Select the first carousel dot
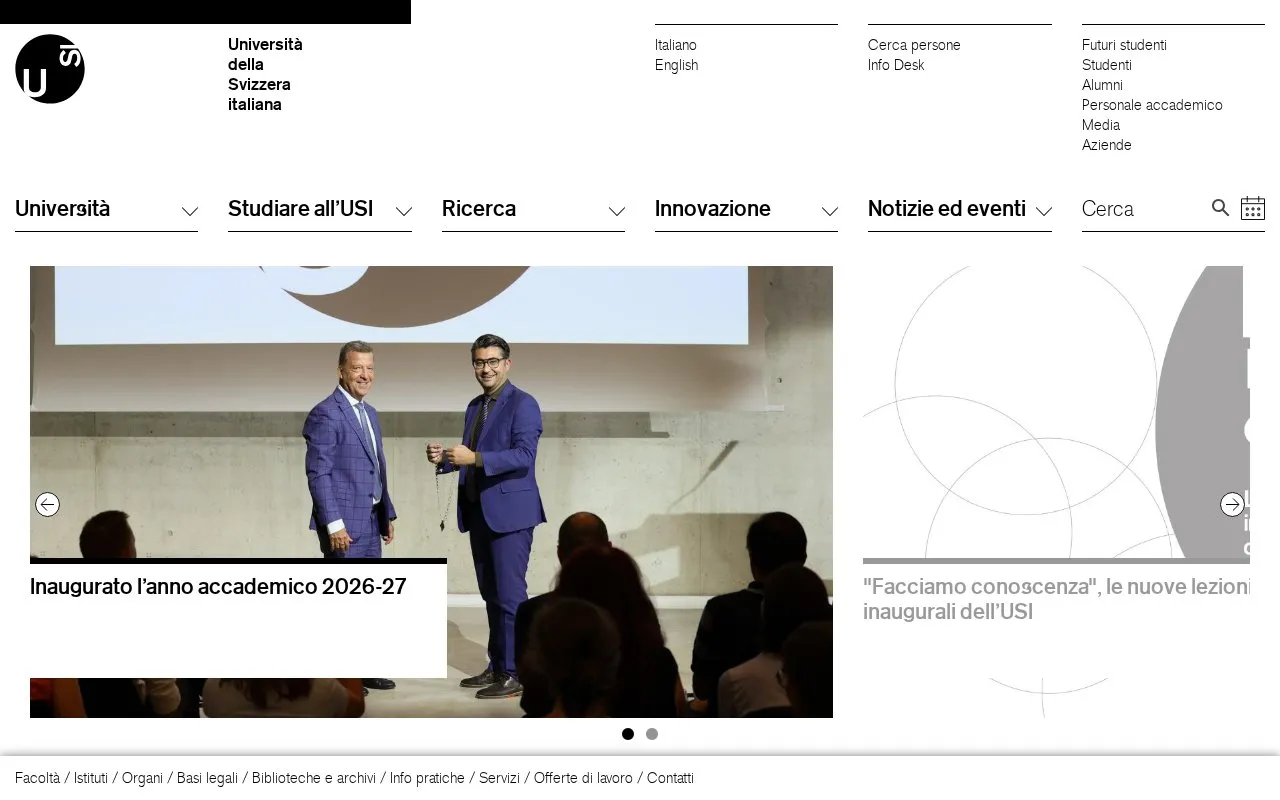 coord(628,734)
